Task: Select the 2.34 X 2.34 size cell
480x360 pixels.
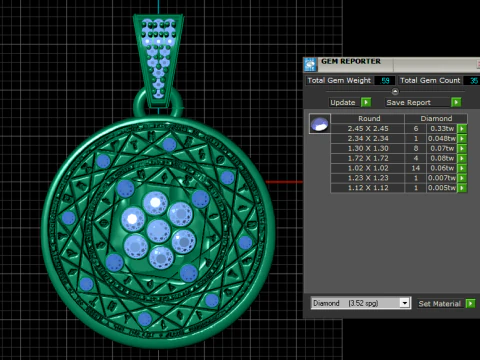Action: coord(368,139)
